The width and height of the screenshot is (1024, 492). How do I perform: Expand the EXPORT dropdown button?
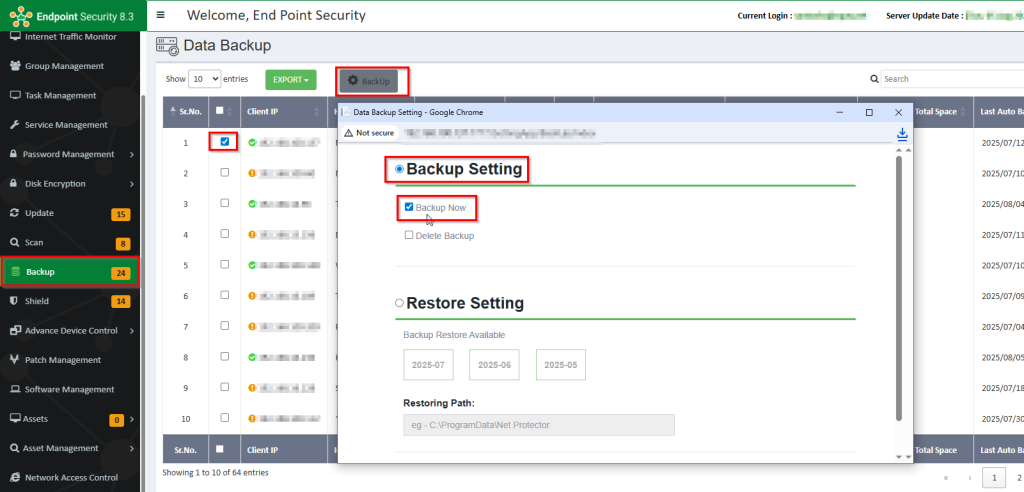pyautogui.click(x=290, y=79)
